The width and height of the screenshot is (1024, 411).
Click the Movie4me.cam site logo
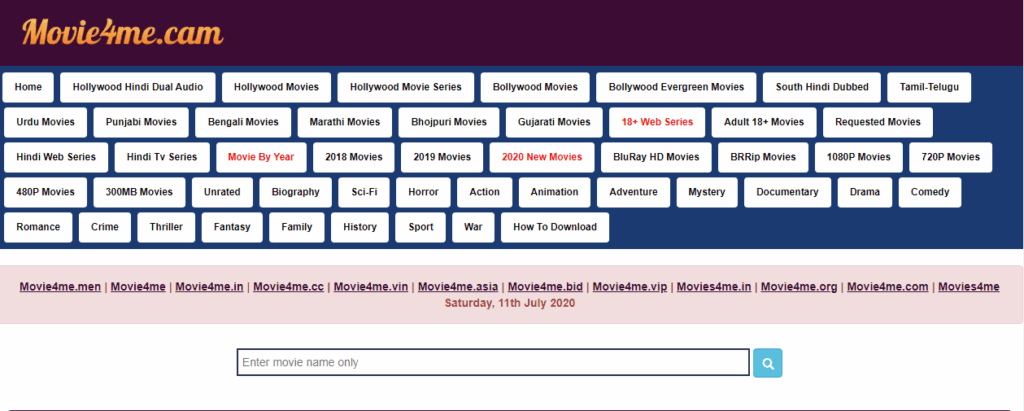click(x=122, y=33)
